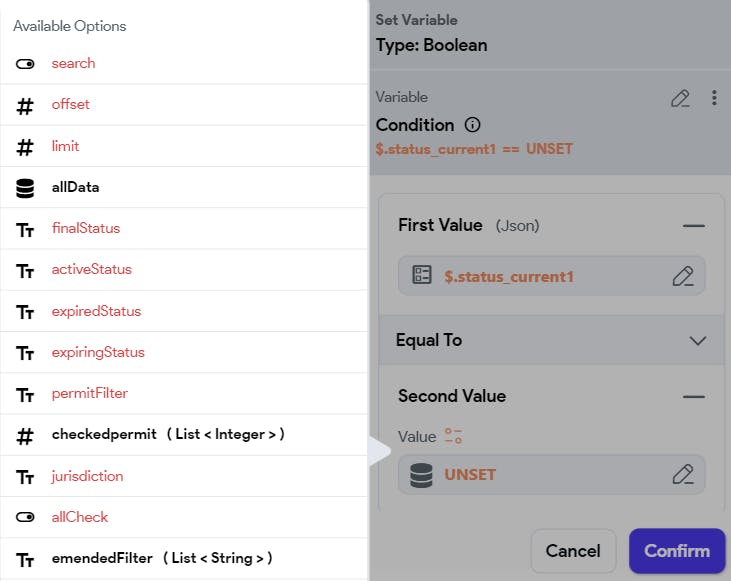Viewport: 731px width, 581px height.
Task: Click the text-type icon beside finalStatus
Action: pos(26,229)
